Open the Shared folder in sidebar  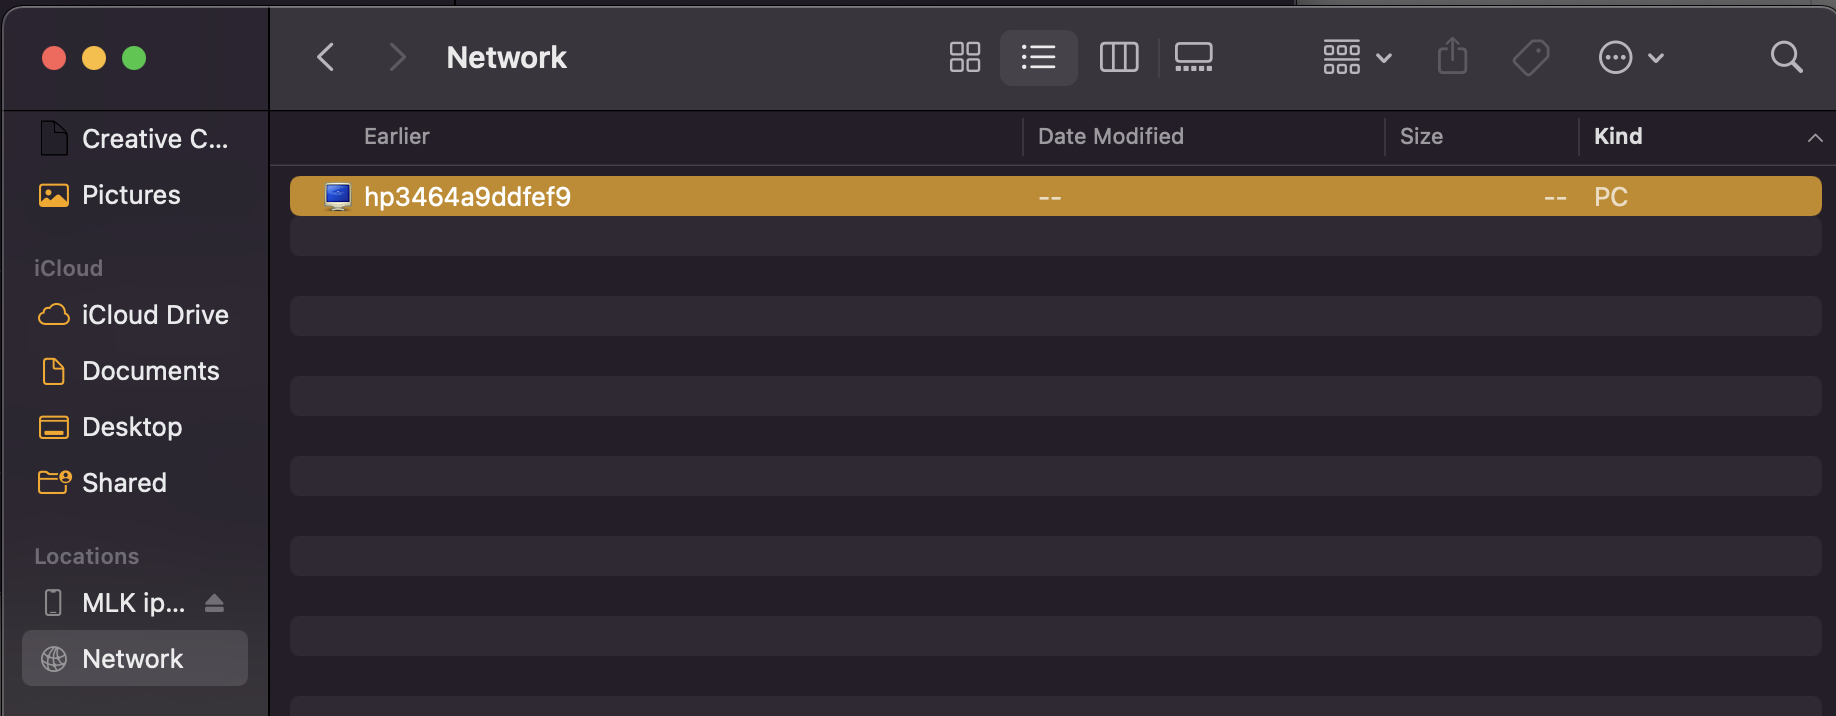[124, 483]
